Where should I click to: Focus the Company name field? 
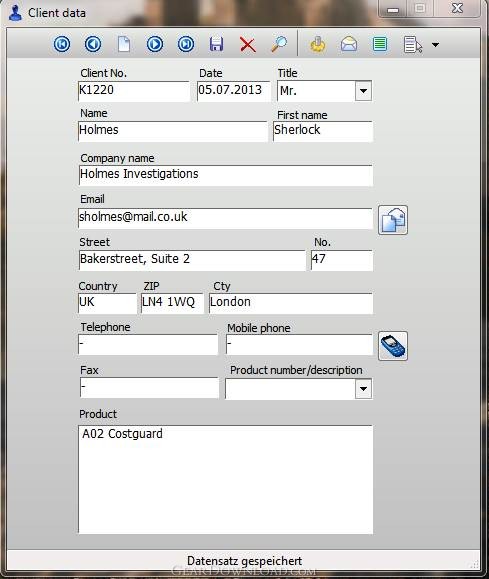226,175
